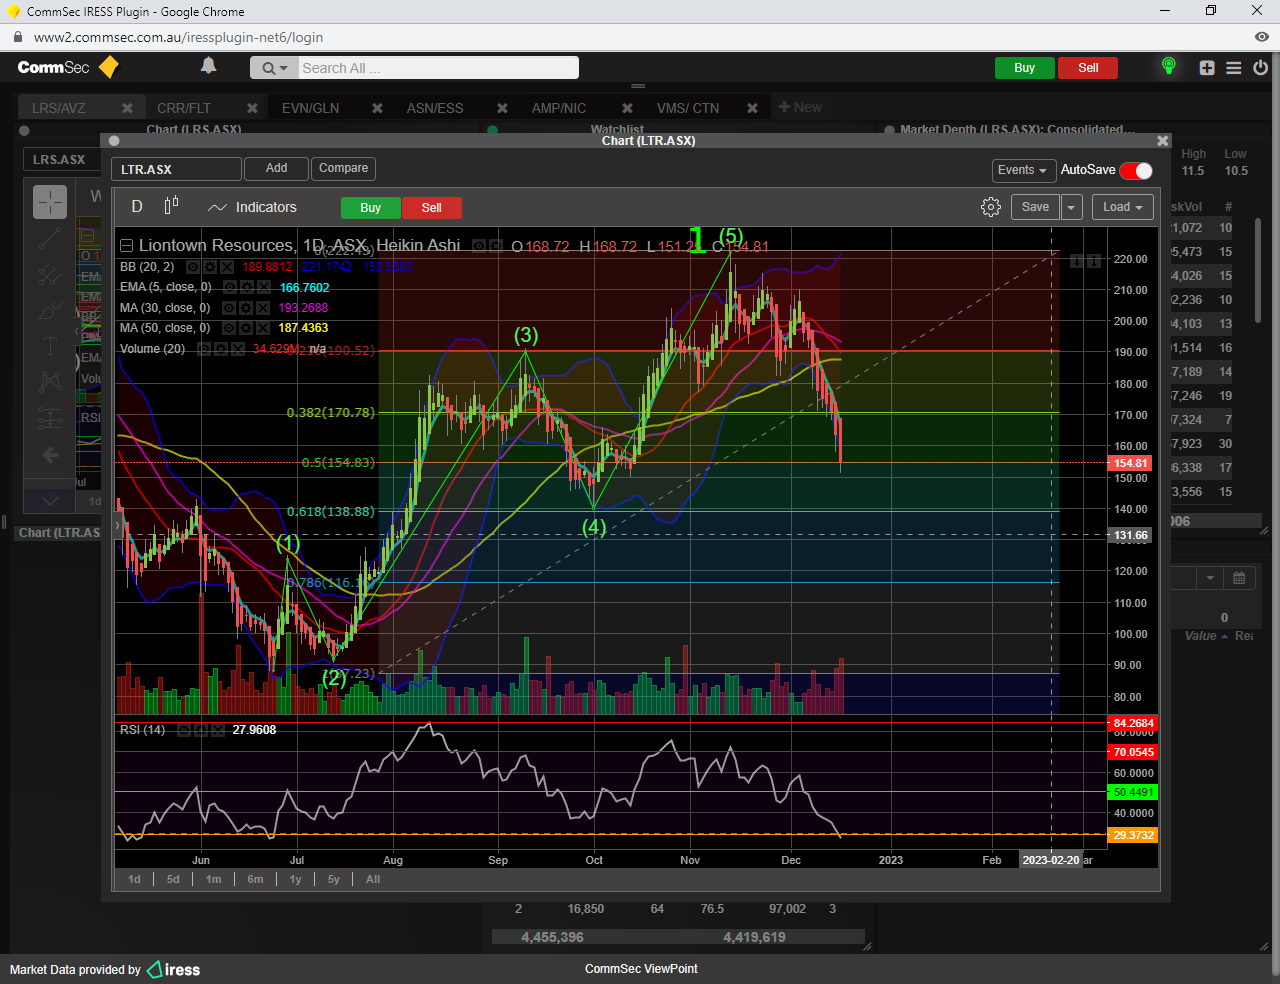Click the Search All input field
Viewport: 1280px width, 984px height.
point(437,68)
